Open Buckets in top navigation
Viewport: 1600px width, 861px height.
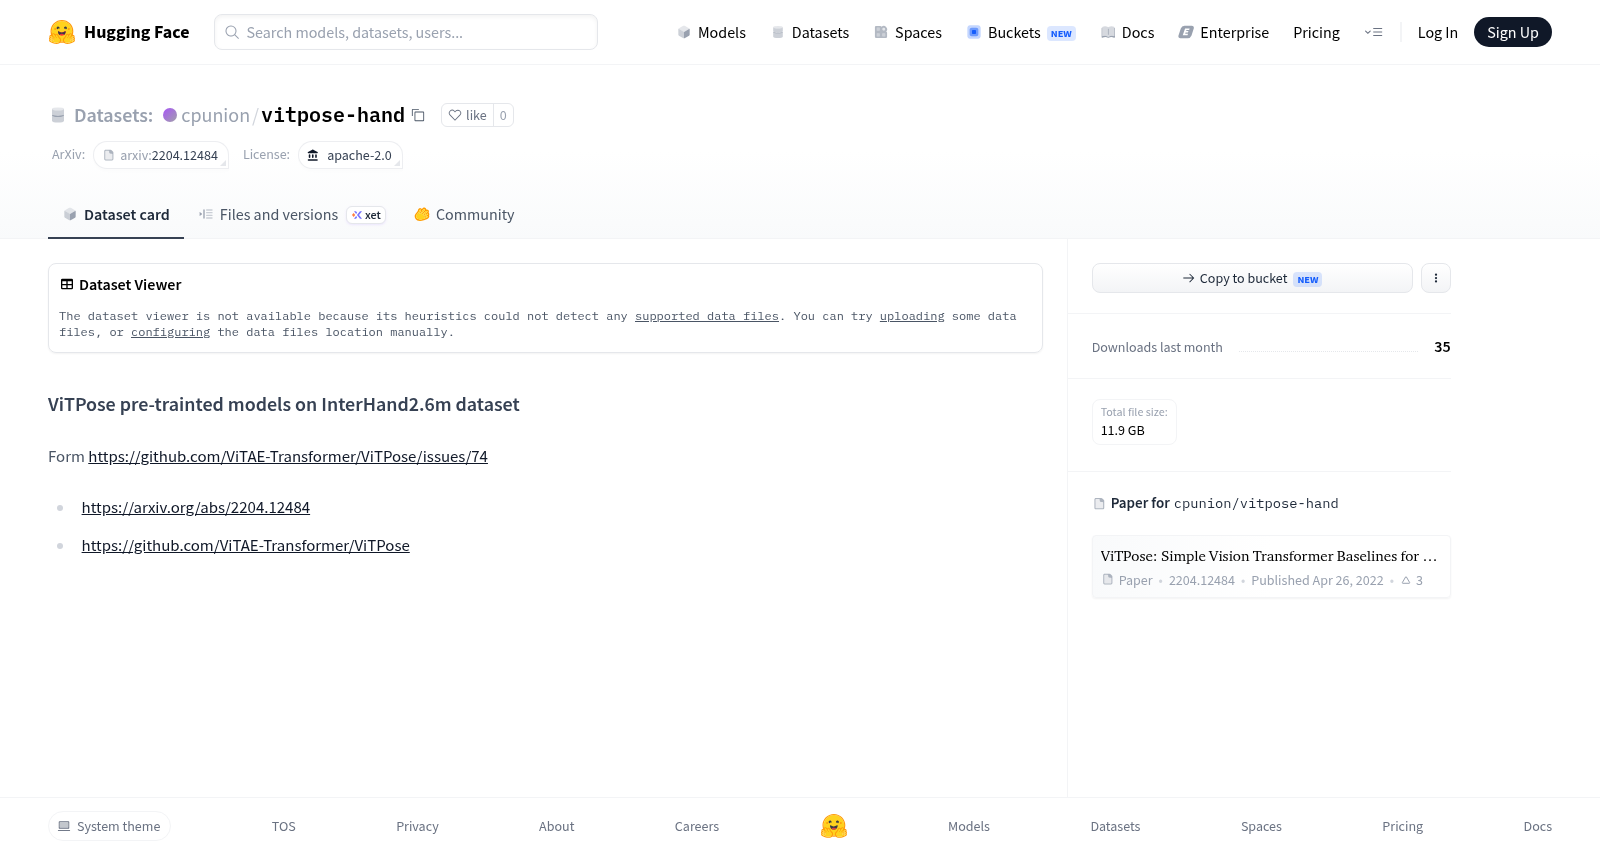click(x=1021, y=32)
